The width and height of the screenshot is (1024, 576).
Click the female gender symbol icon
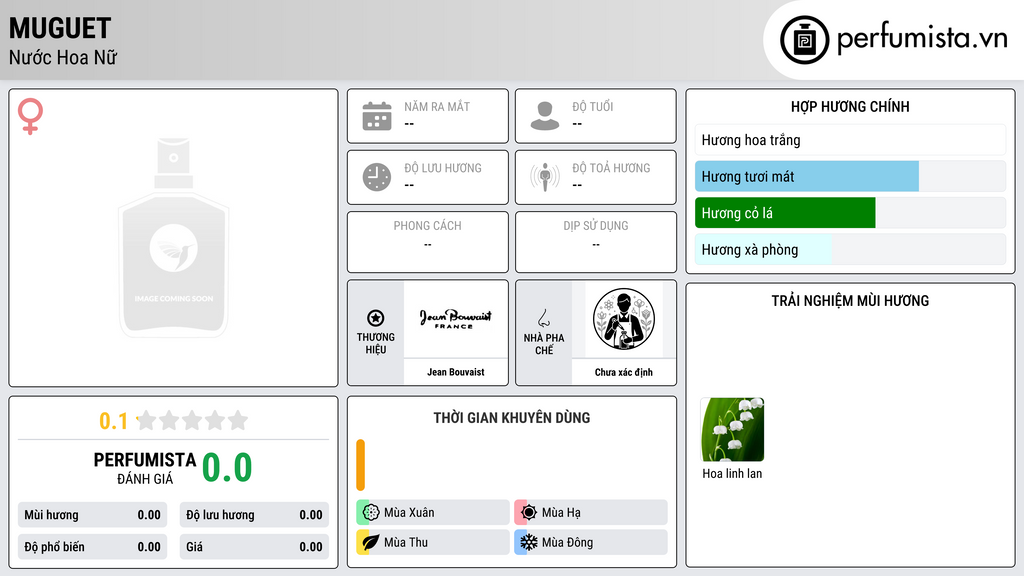tap(30, 116)
